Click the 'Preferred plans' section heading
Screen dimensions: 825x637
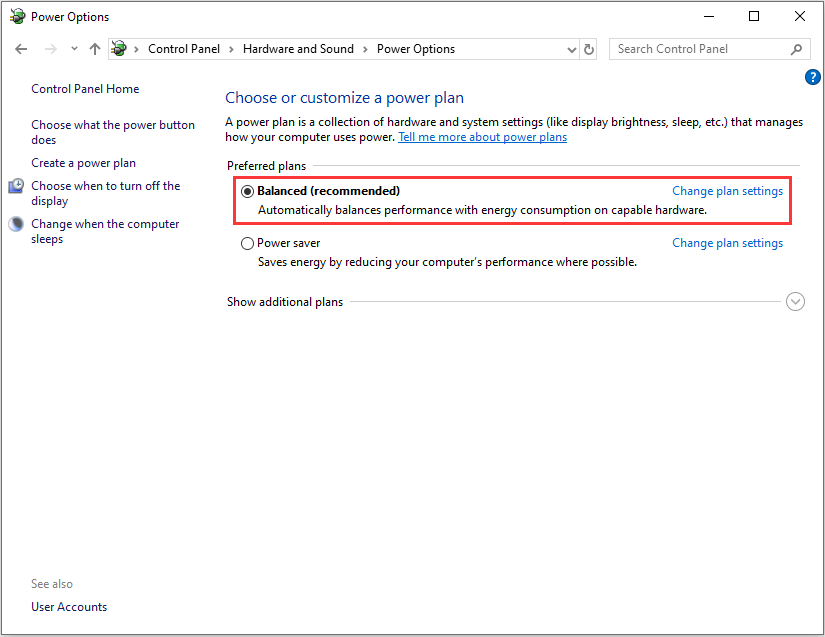(x=266, y=166)
